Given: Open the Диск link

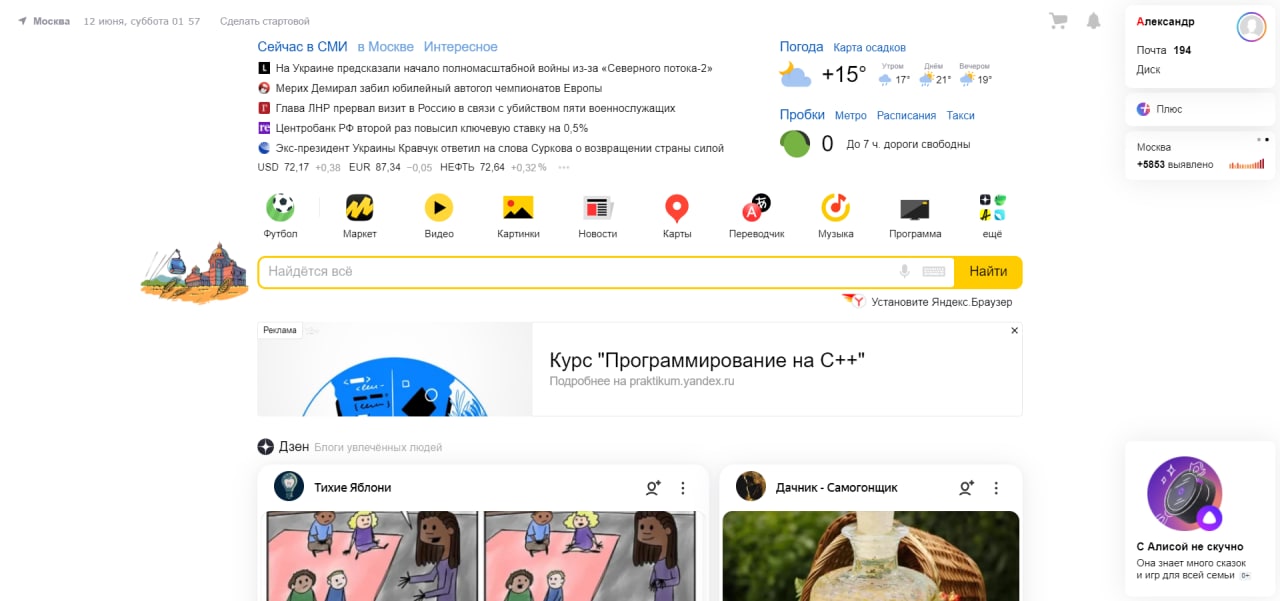Looking at the screenshot, I should [x=1148, y=70].
